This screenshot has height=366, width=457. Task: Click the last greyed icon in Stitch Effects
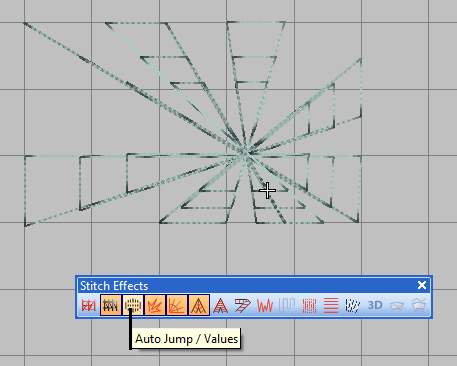coord(419,305)
